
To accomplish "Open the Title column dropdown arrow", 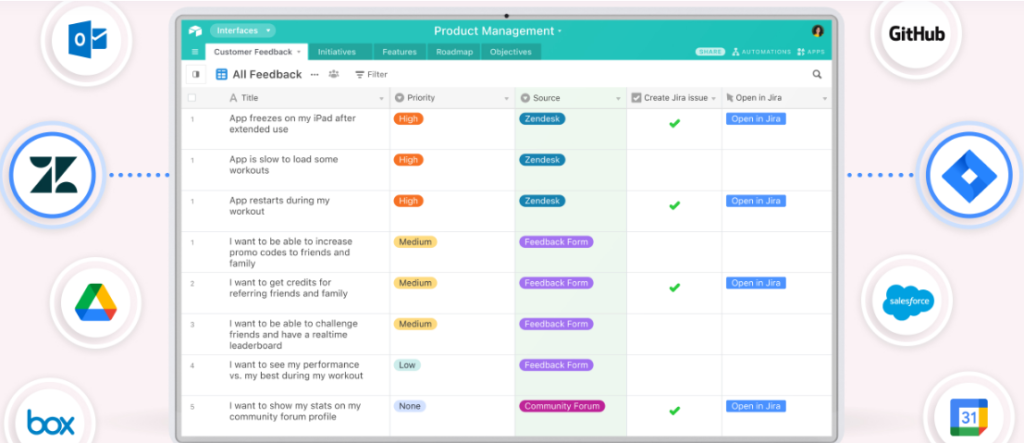I will pyautogui.click(x=382, y=99).
